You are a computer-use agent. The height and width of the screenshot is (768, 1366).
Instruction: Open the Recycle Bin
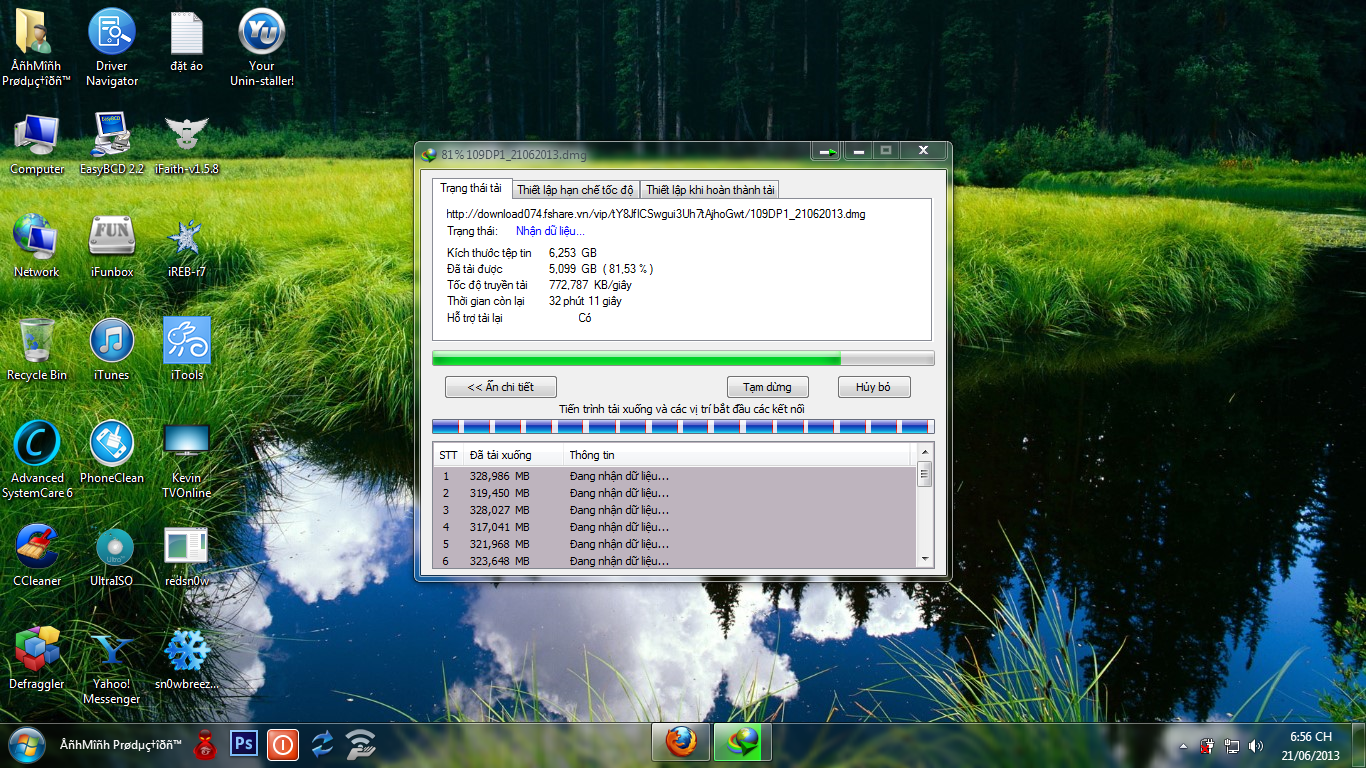(x=37, y=350)
